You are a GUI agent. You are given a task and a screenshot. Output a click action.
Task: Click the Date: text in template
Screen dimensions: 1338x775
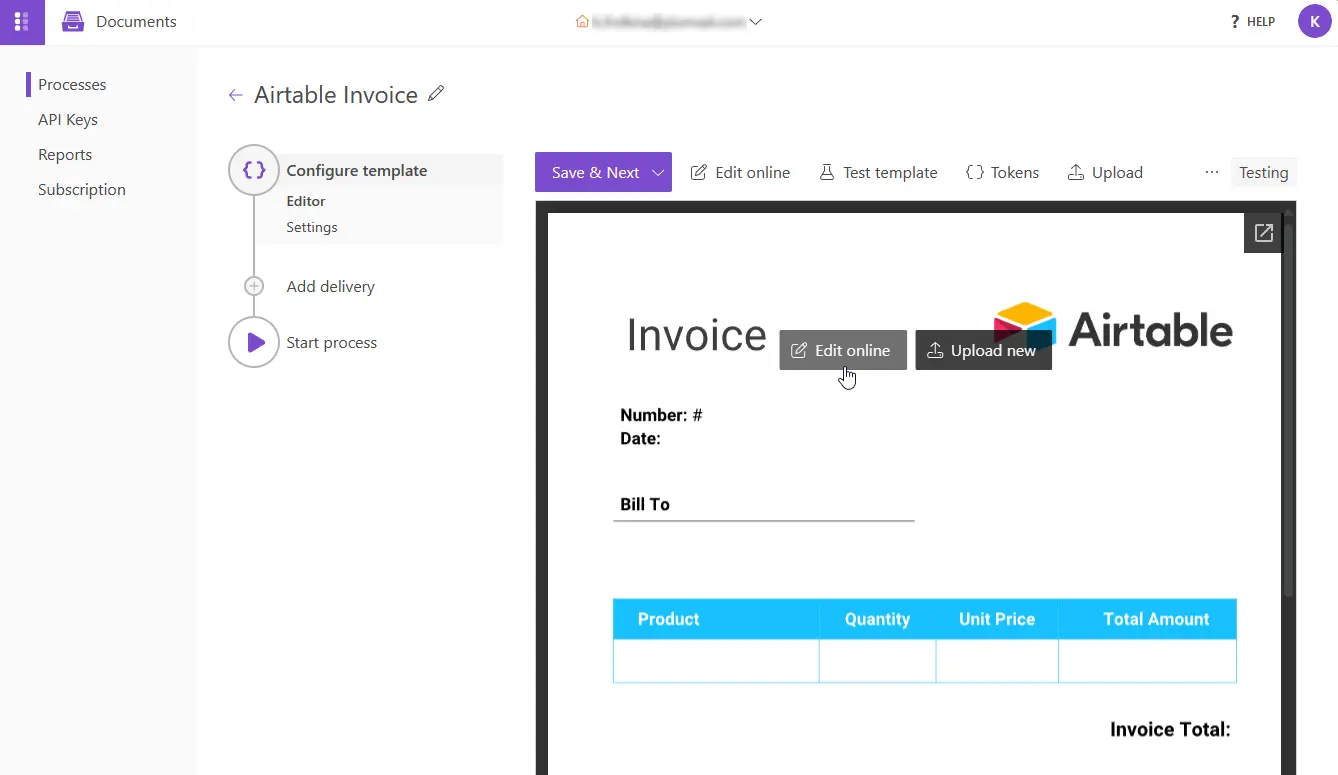(x=640, y=438)
